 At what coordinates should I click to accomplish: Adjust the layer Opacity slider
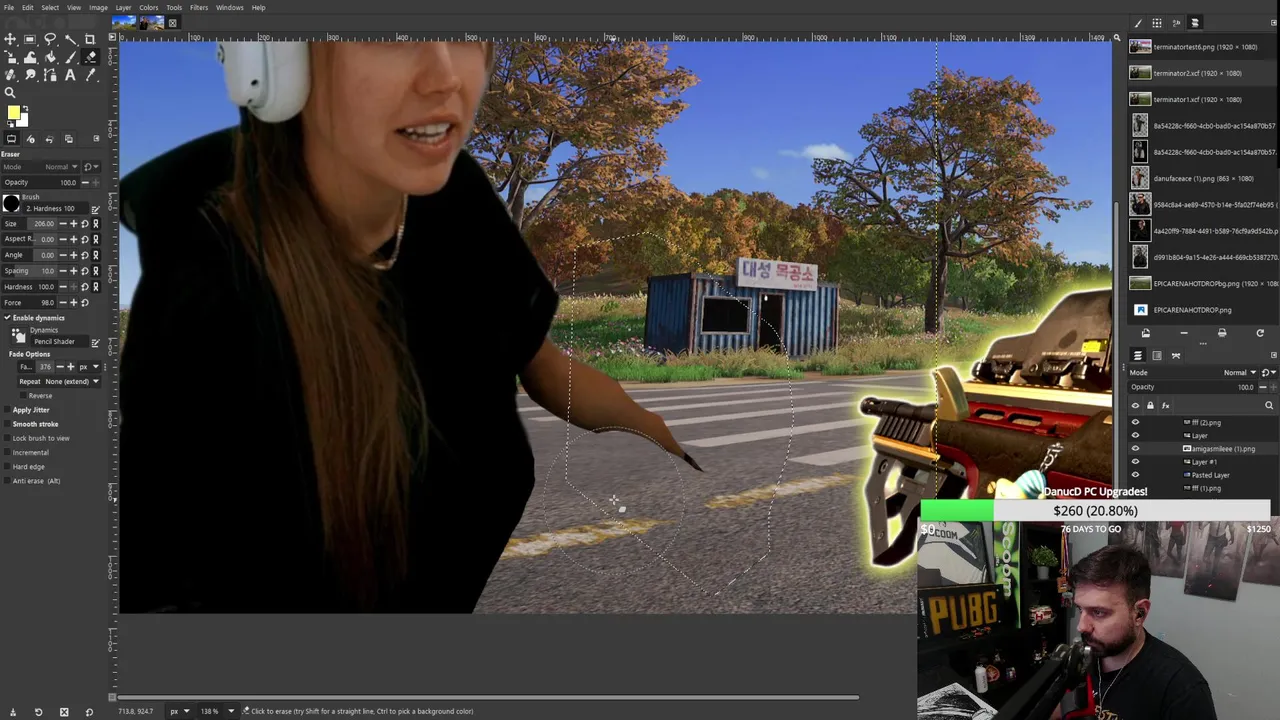(1192, 387)
